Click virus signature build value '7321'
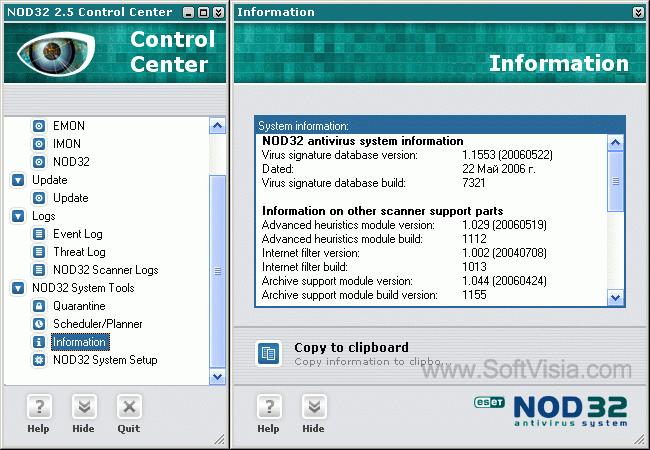Image resolution: width=650 pixels, height=450 pixels. pyautogui.click(x=474, y=183)
